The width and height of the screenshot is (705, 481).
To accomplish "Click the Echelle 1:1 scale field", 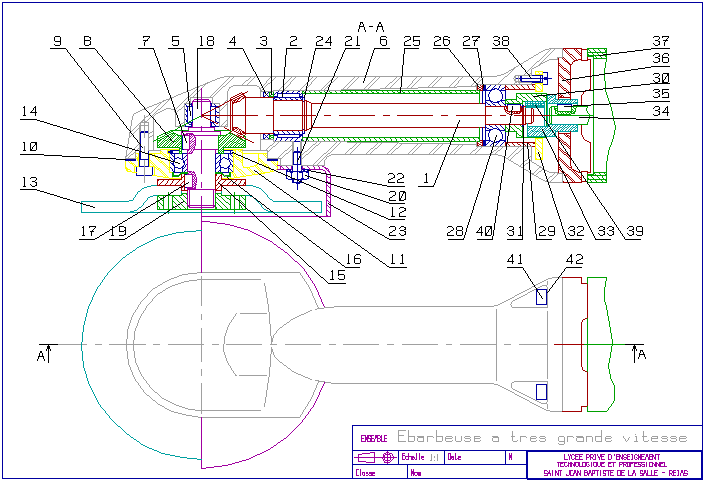I will [x=420, y=458].
